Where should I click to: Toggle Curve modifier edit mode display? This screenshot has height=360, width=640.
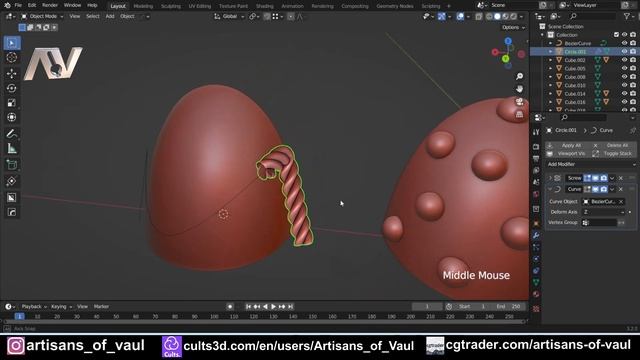tap(587, 189)
